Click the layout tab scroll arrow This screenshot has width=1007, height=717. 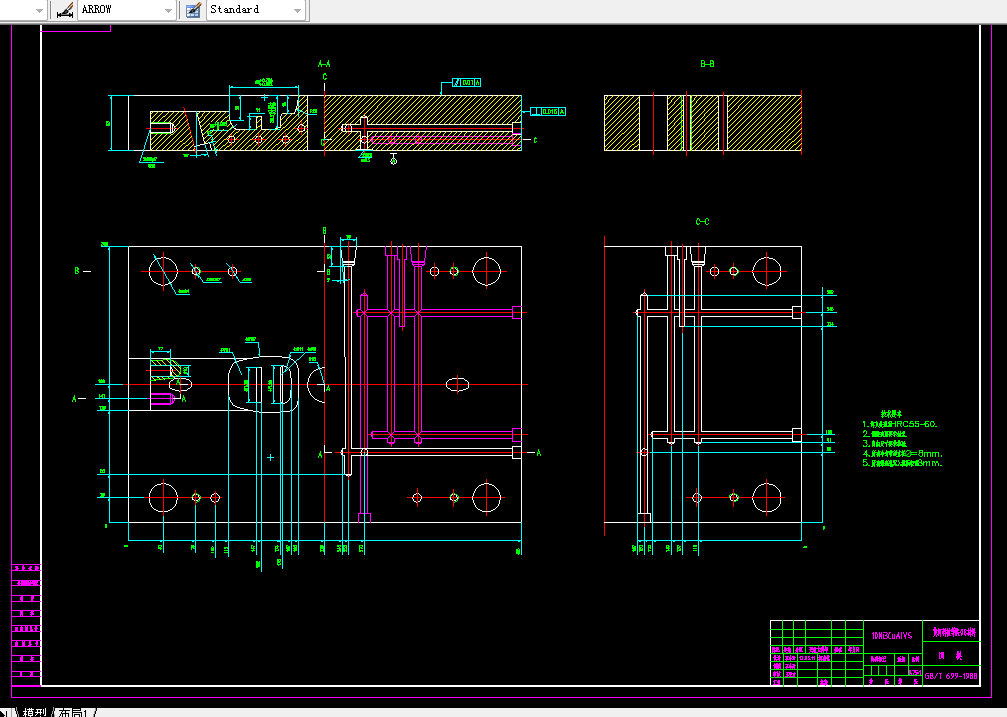tap(6, 713)
